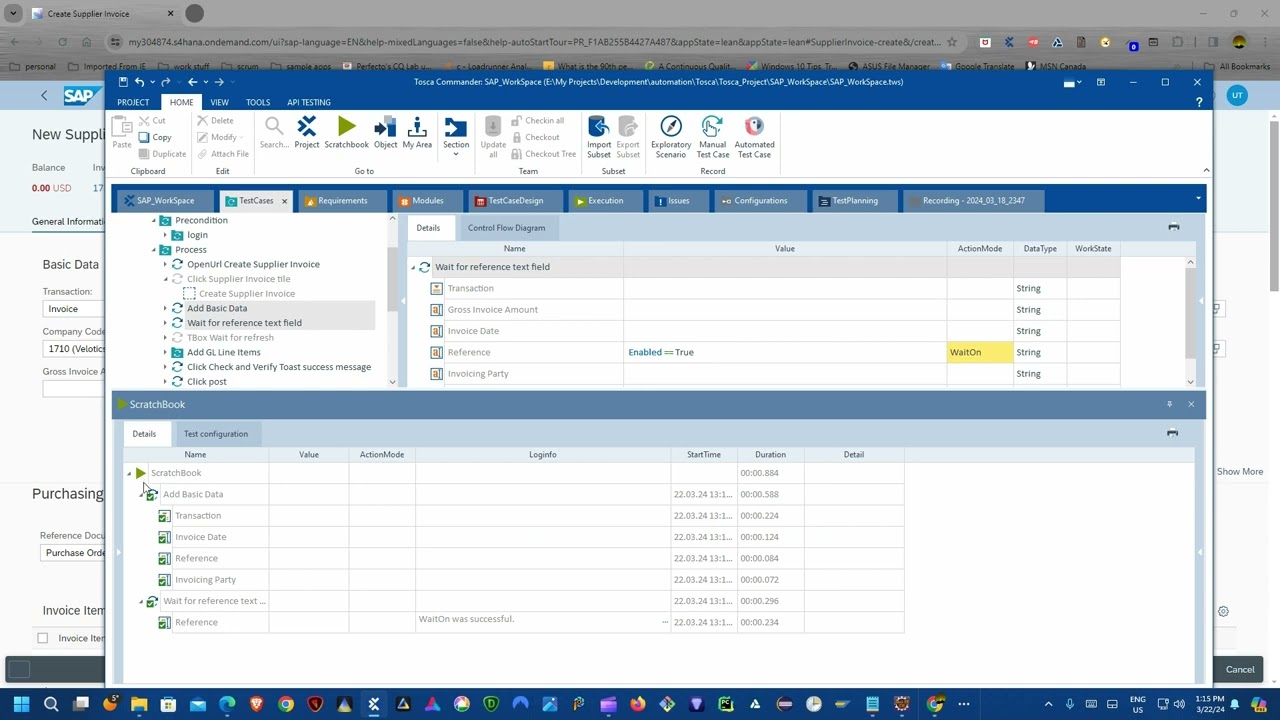Expand the login tree node
This screenshot has width=1280, height=720.
tap(165, 235)
